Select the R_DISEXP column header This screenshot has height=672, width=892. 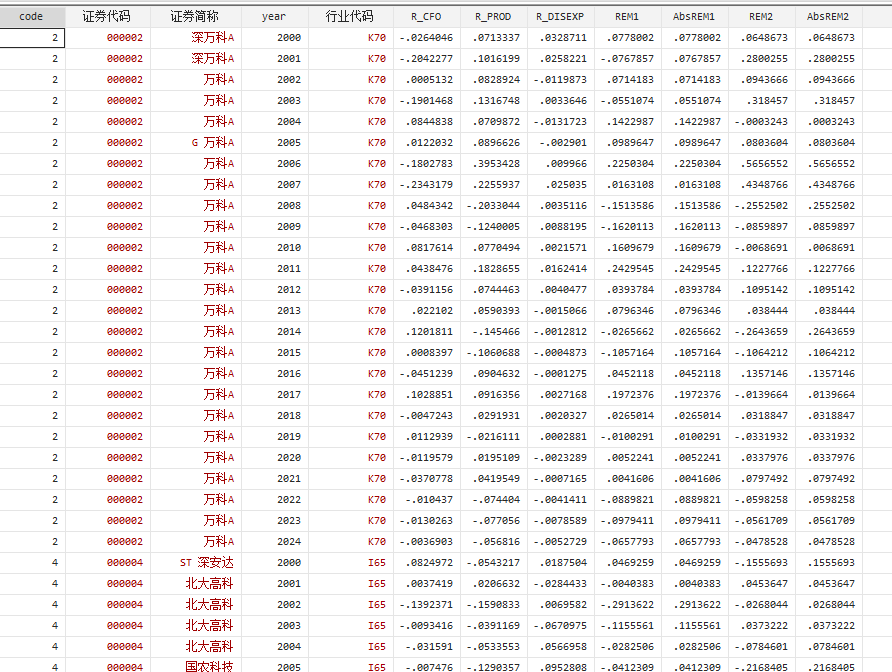point(560,17)
